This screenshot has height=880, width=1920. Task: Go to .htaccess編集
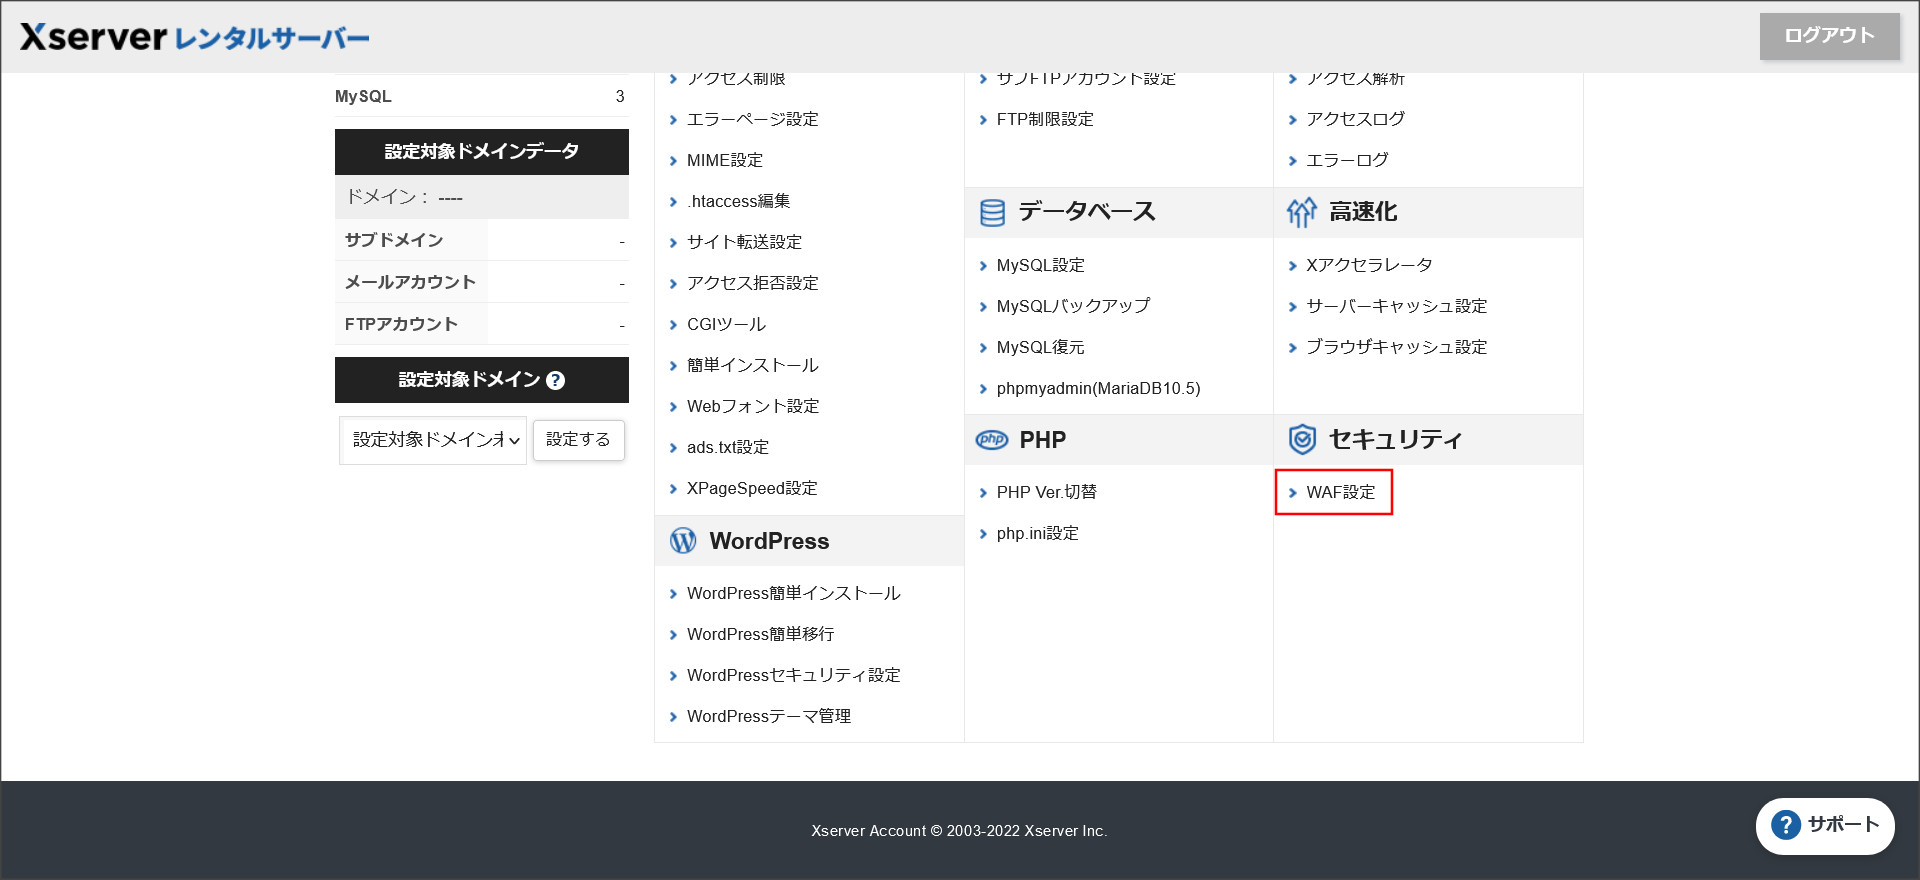click(738, 201)
